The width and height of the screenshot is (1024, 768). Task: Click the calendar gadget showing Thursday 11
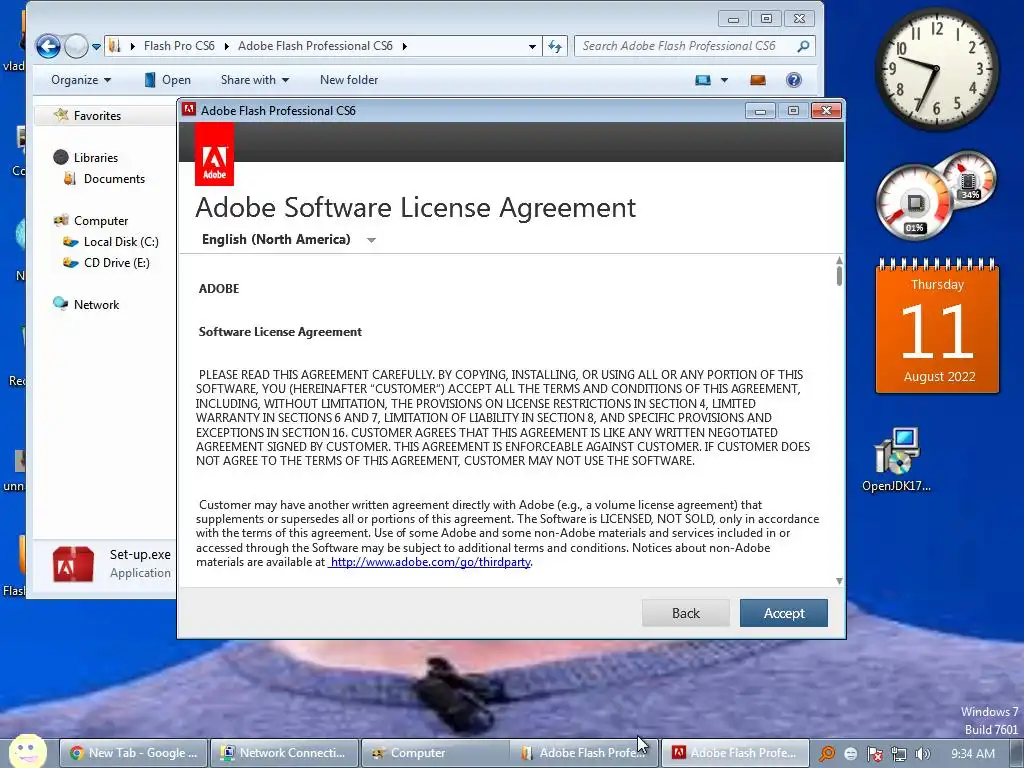pos(937,327)
